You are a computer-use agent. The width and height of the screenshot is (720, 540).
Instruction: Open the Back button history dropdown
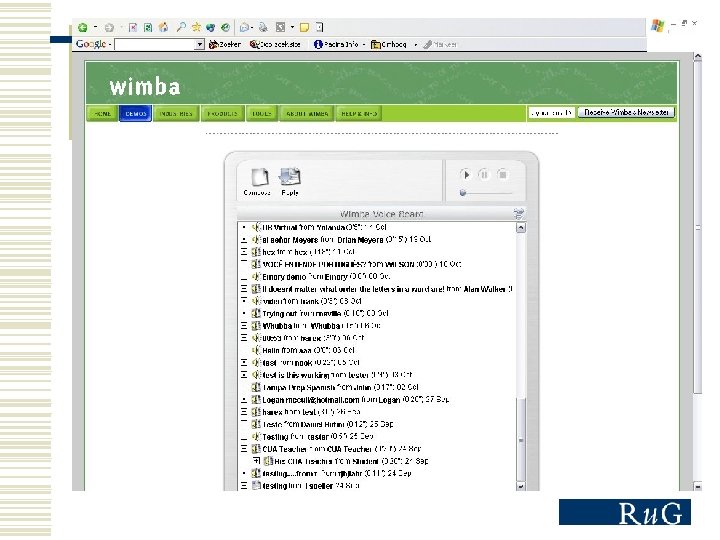click(96, 28)
